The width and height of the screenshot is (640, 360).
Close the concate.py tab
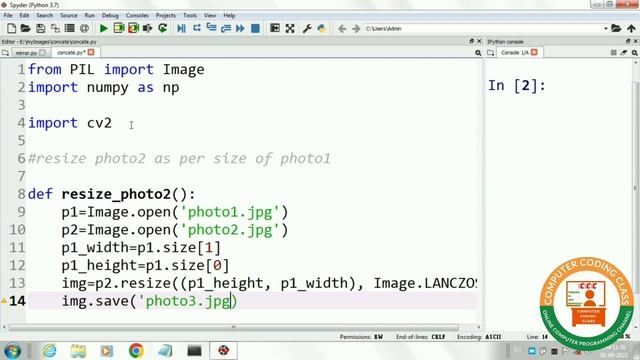[91, 52]
